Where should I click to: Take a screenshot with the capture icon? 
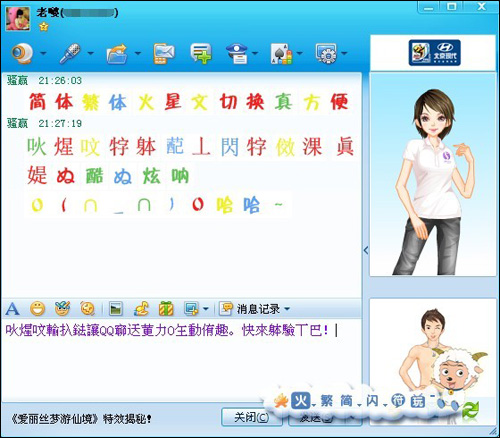[191, 309]
